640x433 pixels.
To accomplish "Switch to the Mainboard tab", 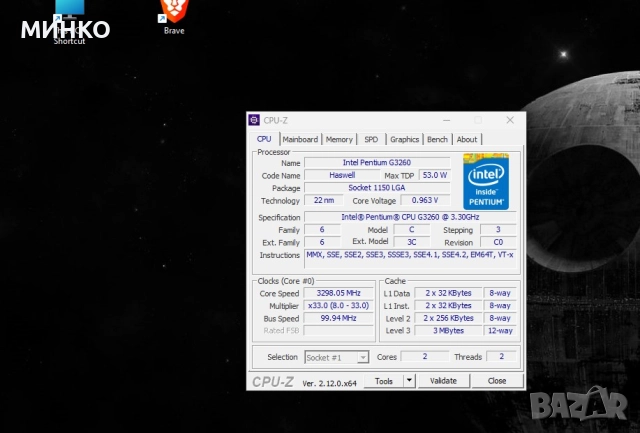I will (x=300, y=139).
